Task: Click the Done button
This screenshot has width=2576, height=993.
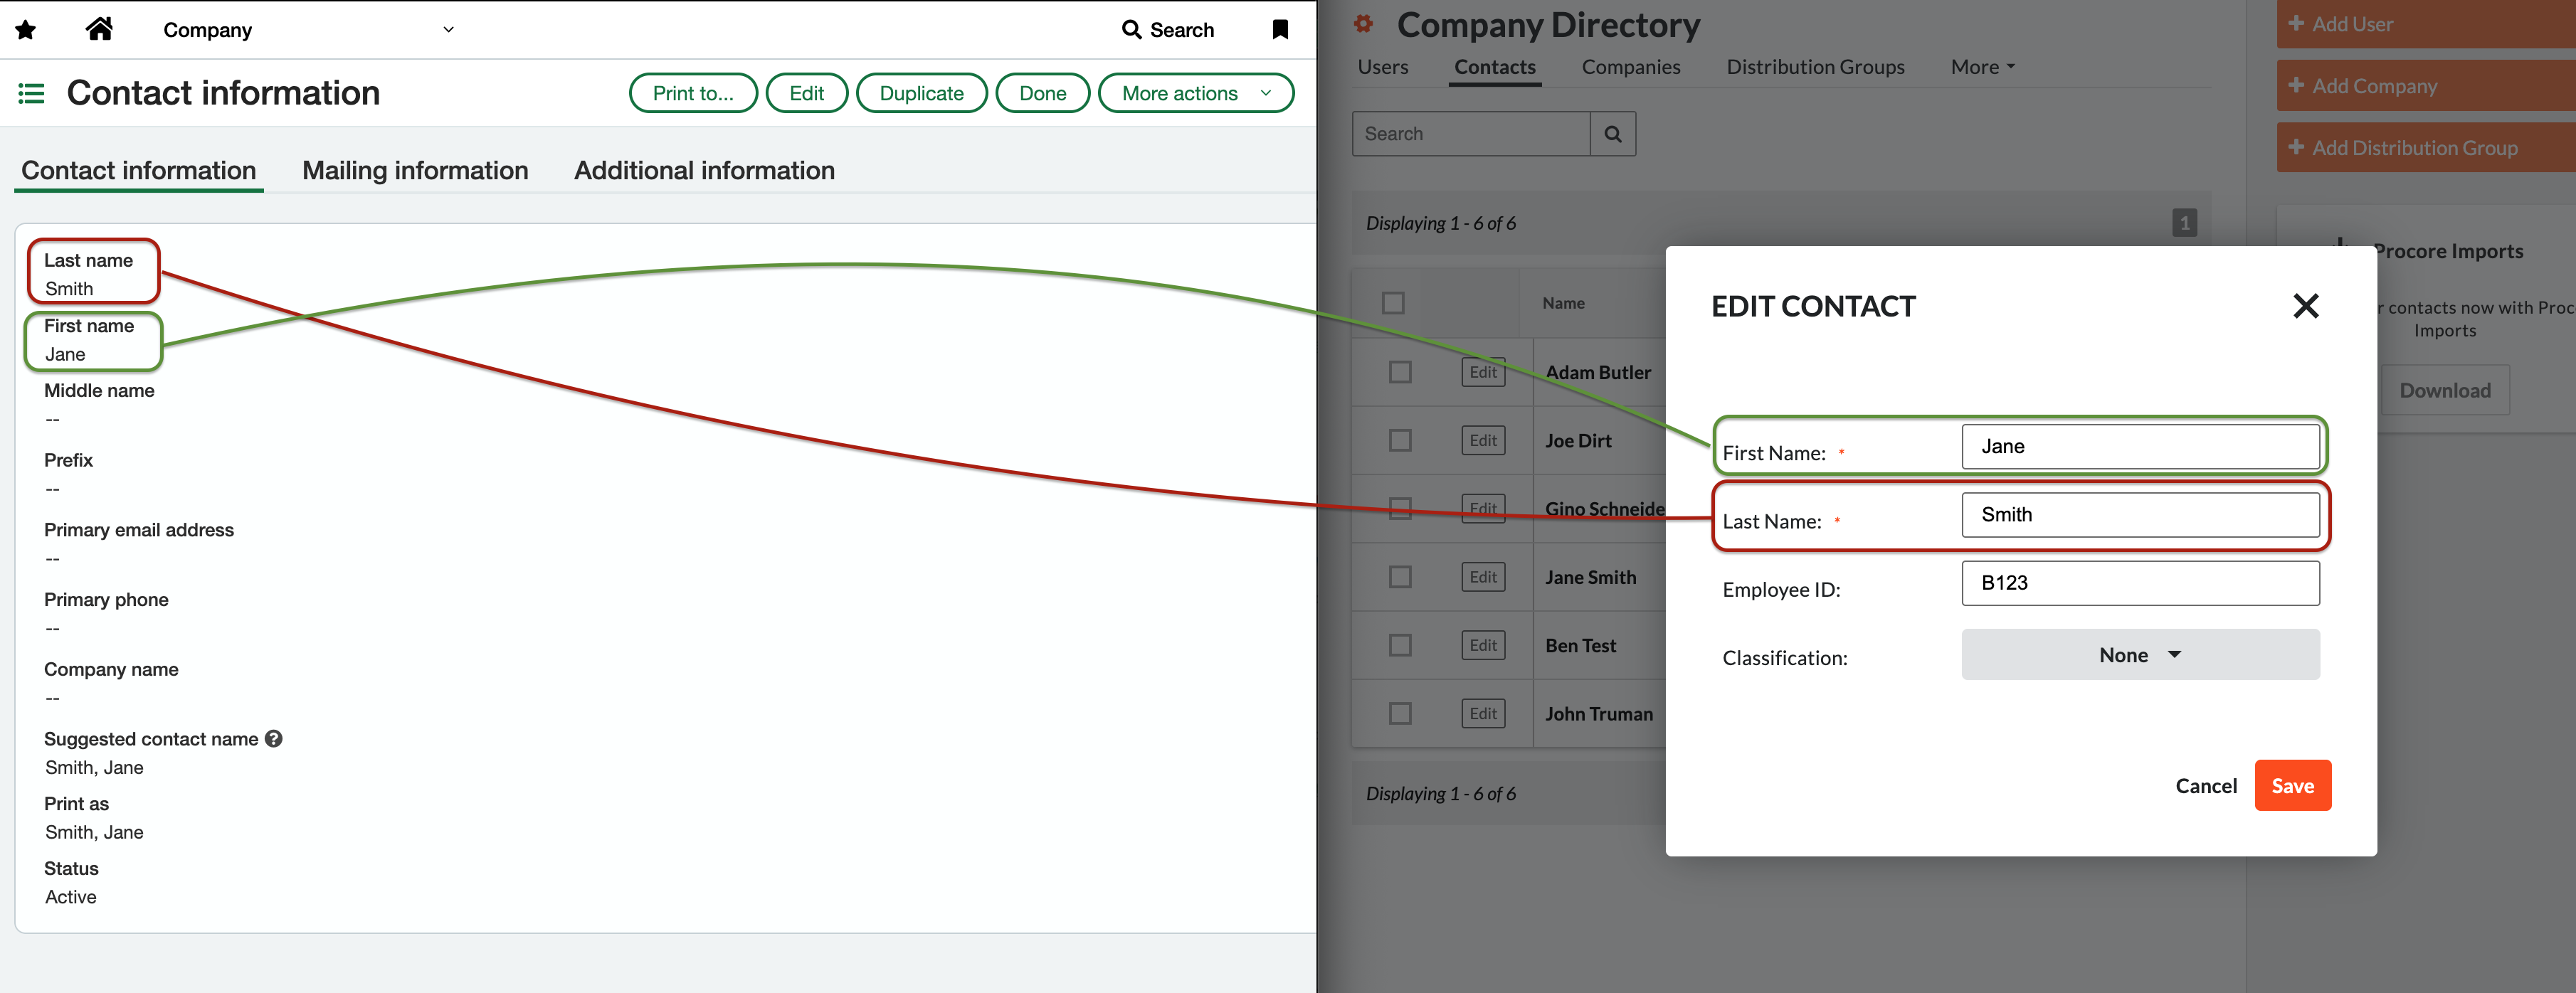Action: (1042, 93)
